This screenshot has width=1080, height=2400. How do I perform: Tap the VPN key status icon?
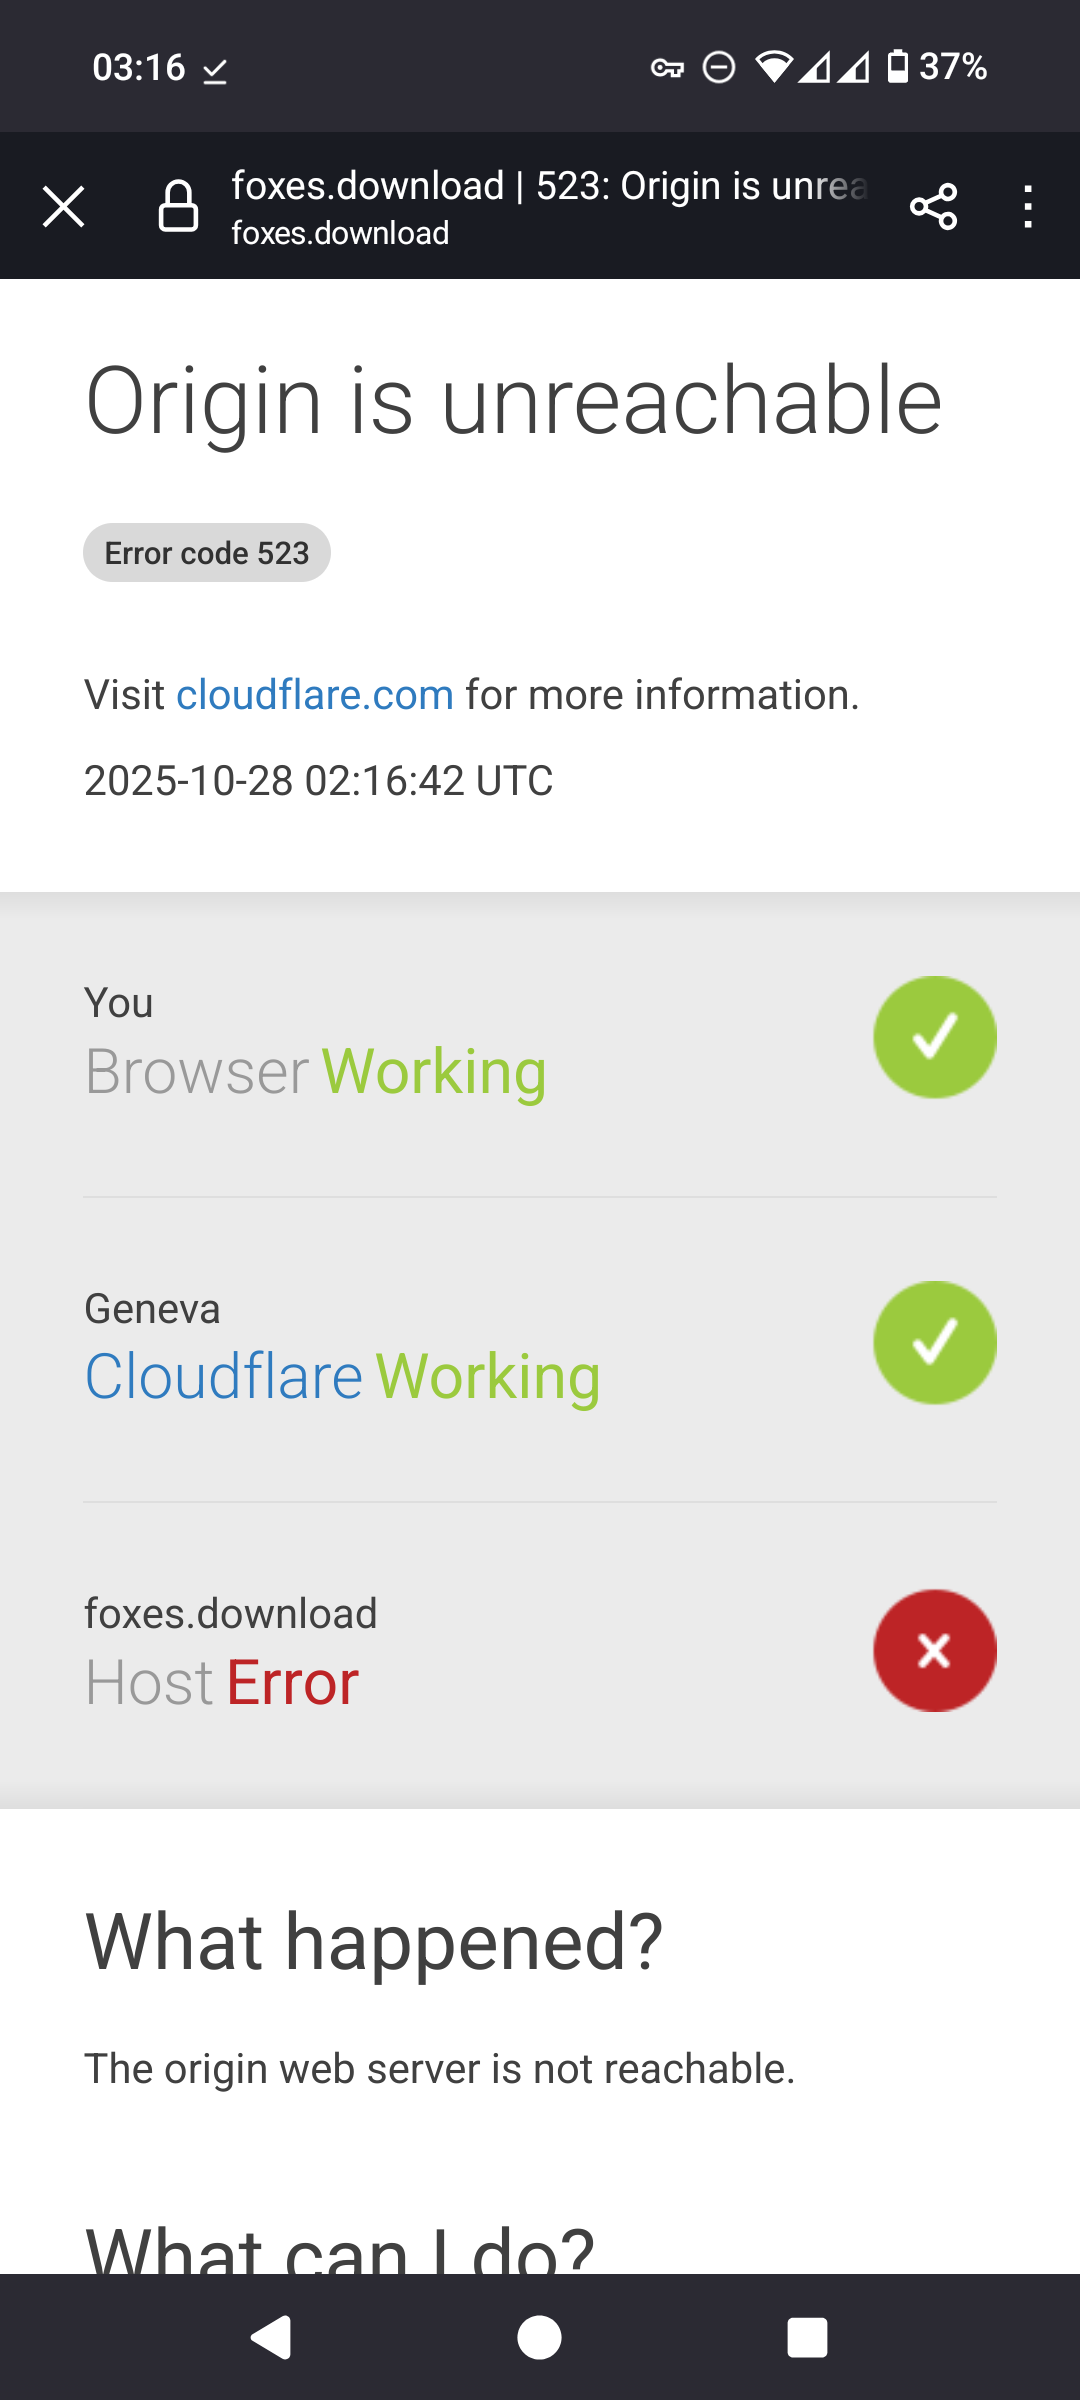coord(667,68)
